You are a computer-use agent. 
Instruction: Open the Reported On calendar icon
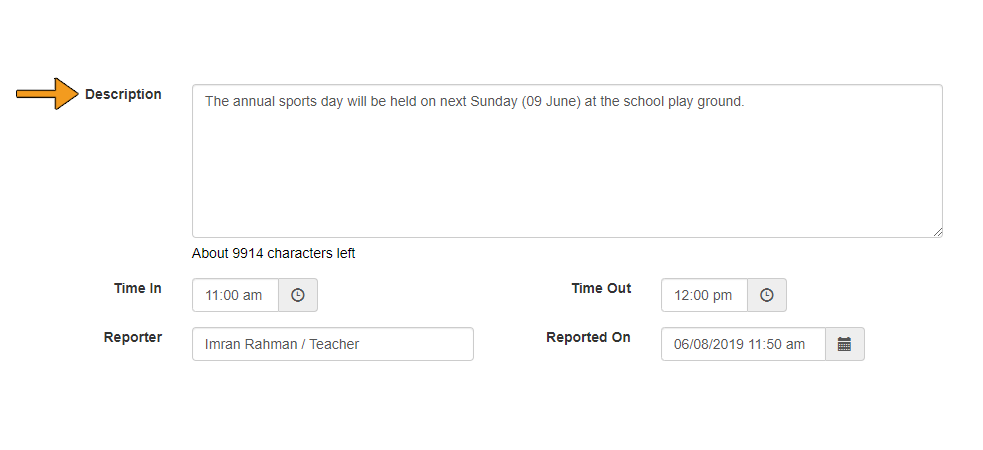[844, 344]
